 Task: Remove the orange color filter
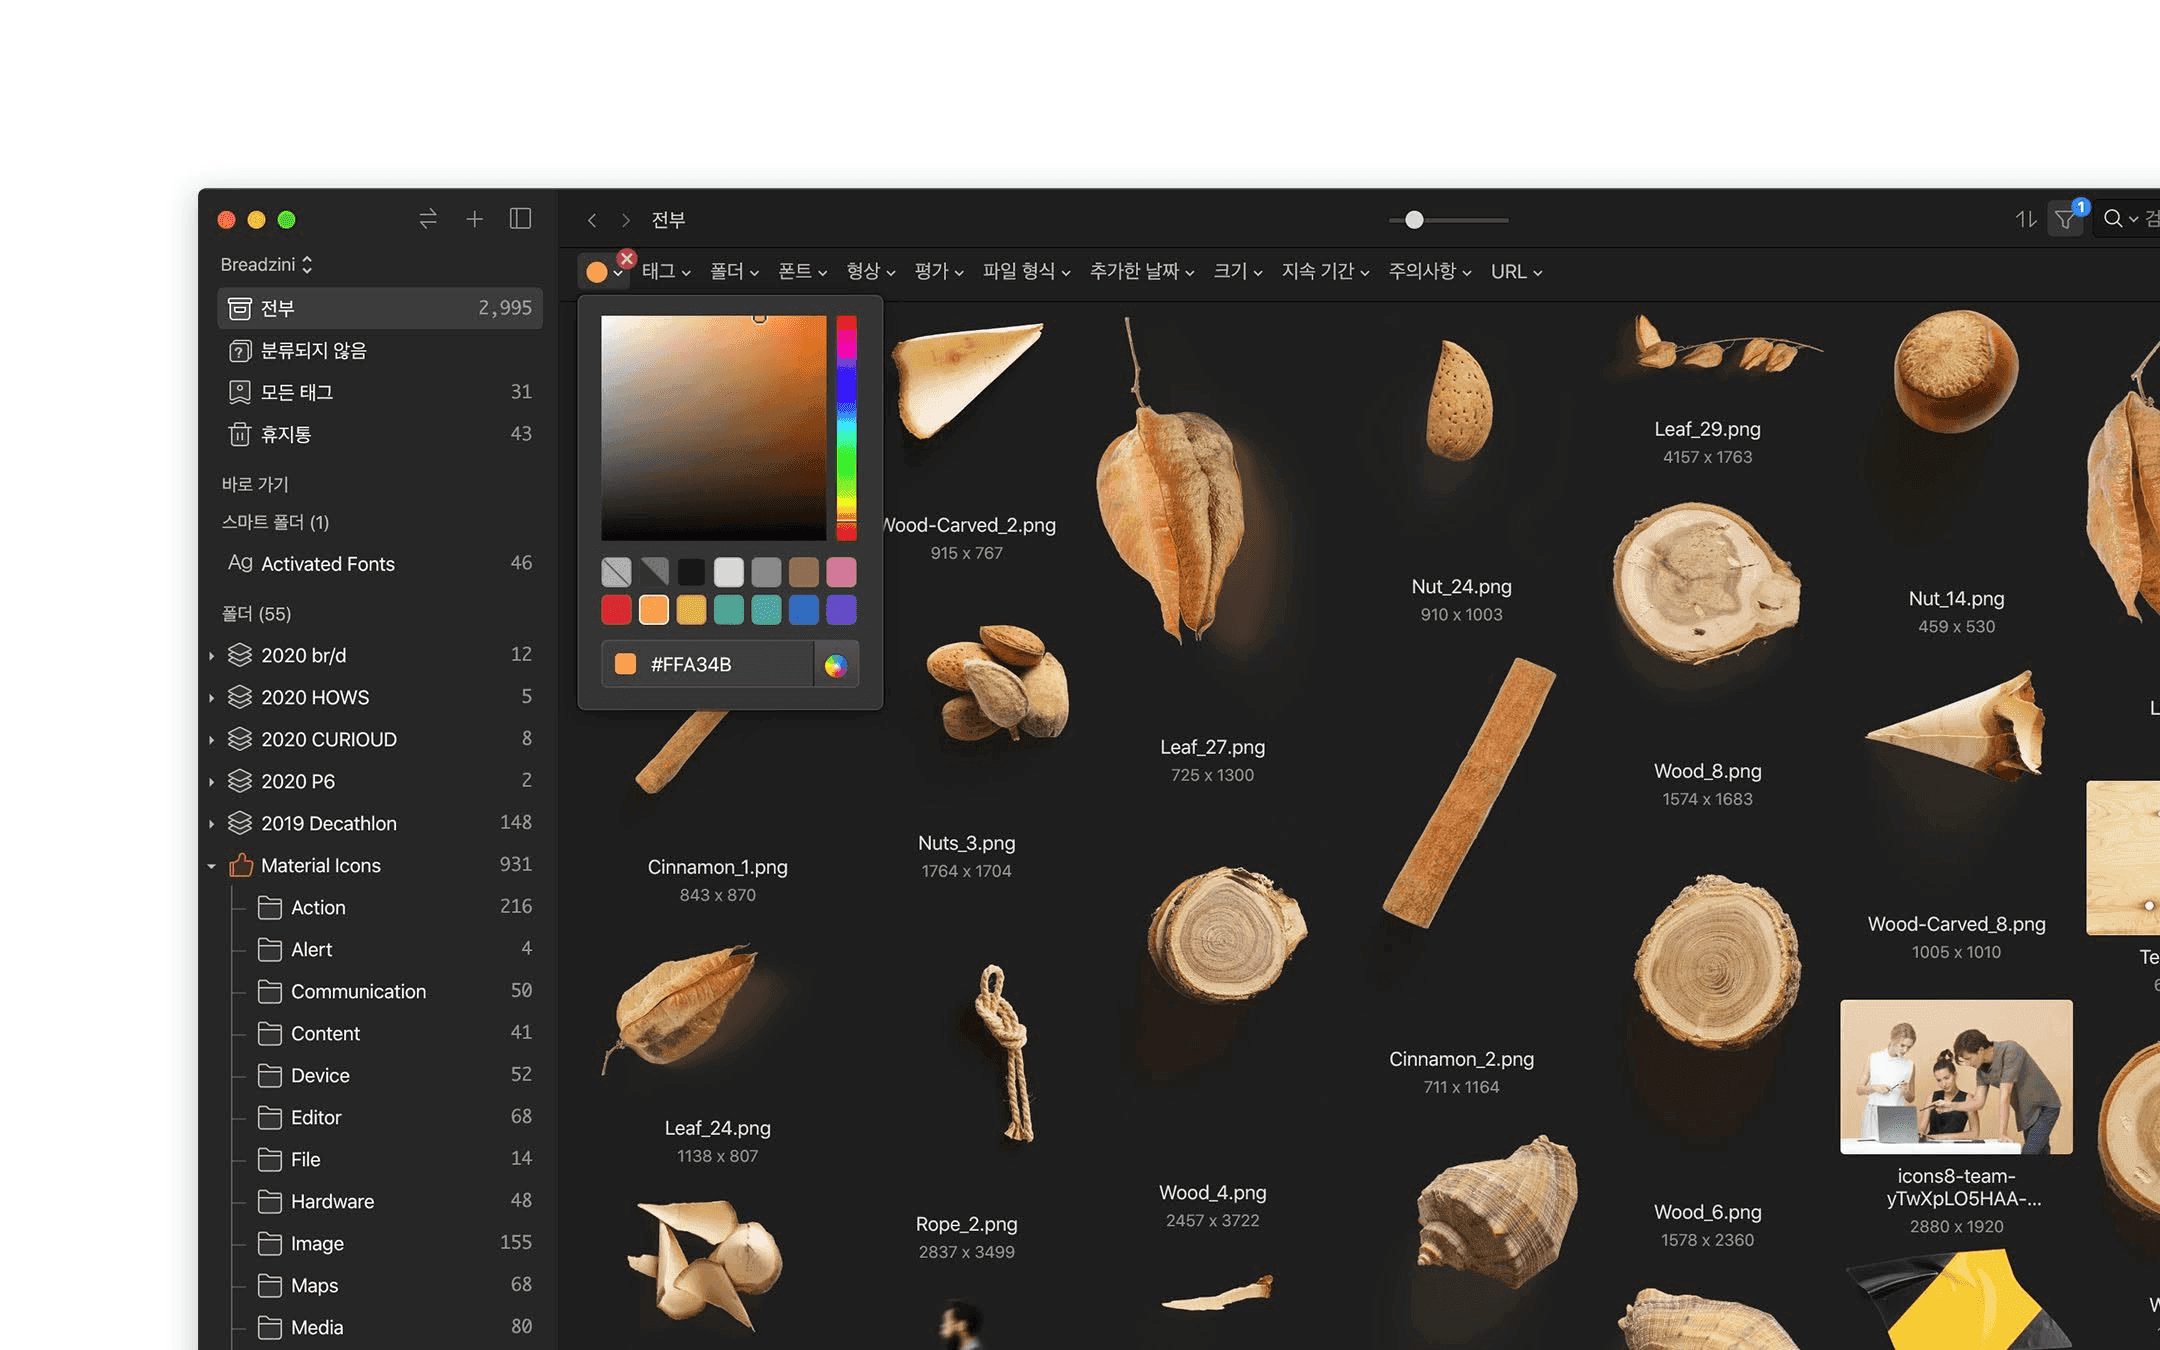click(x=627, y=259)
